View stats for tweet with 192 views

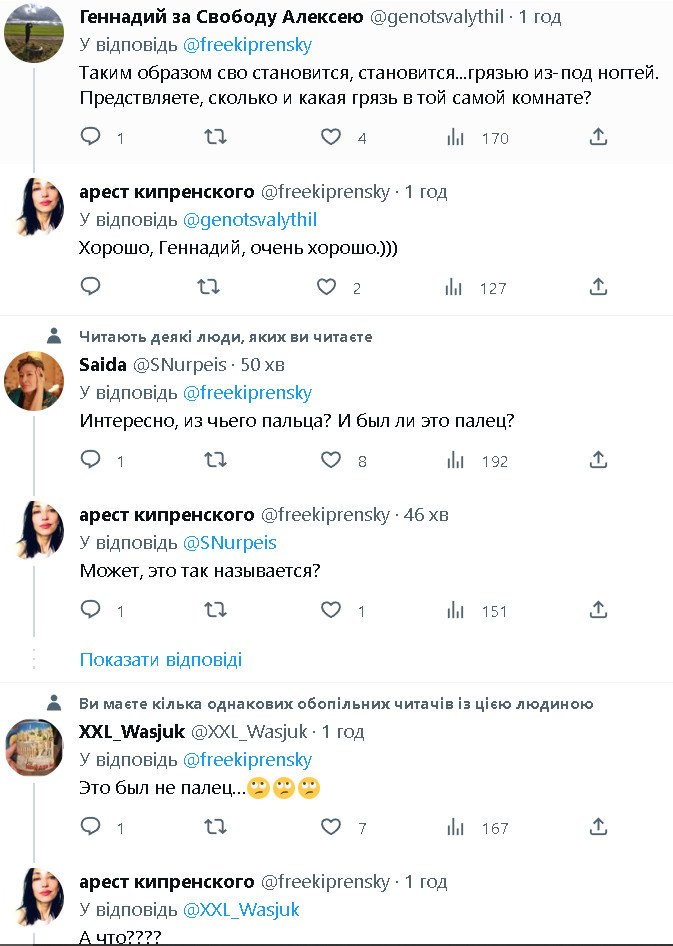455,460
